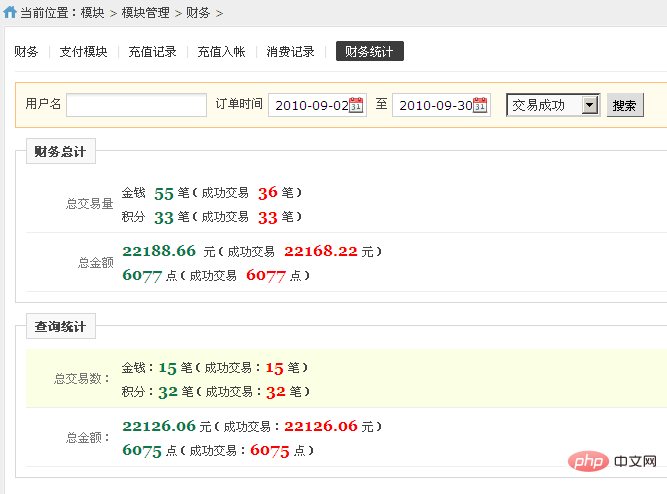Click the start date field 2010-09-02
The image size is (667, 494).
coord(317,105)
